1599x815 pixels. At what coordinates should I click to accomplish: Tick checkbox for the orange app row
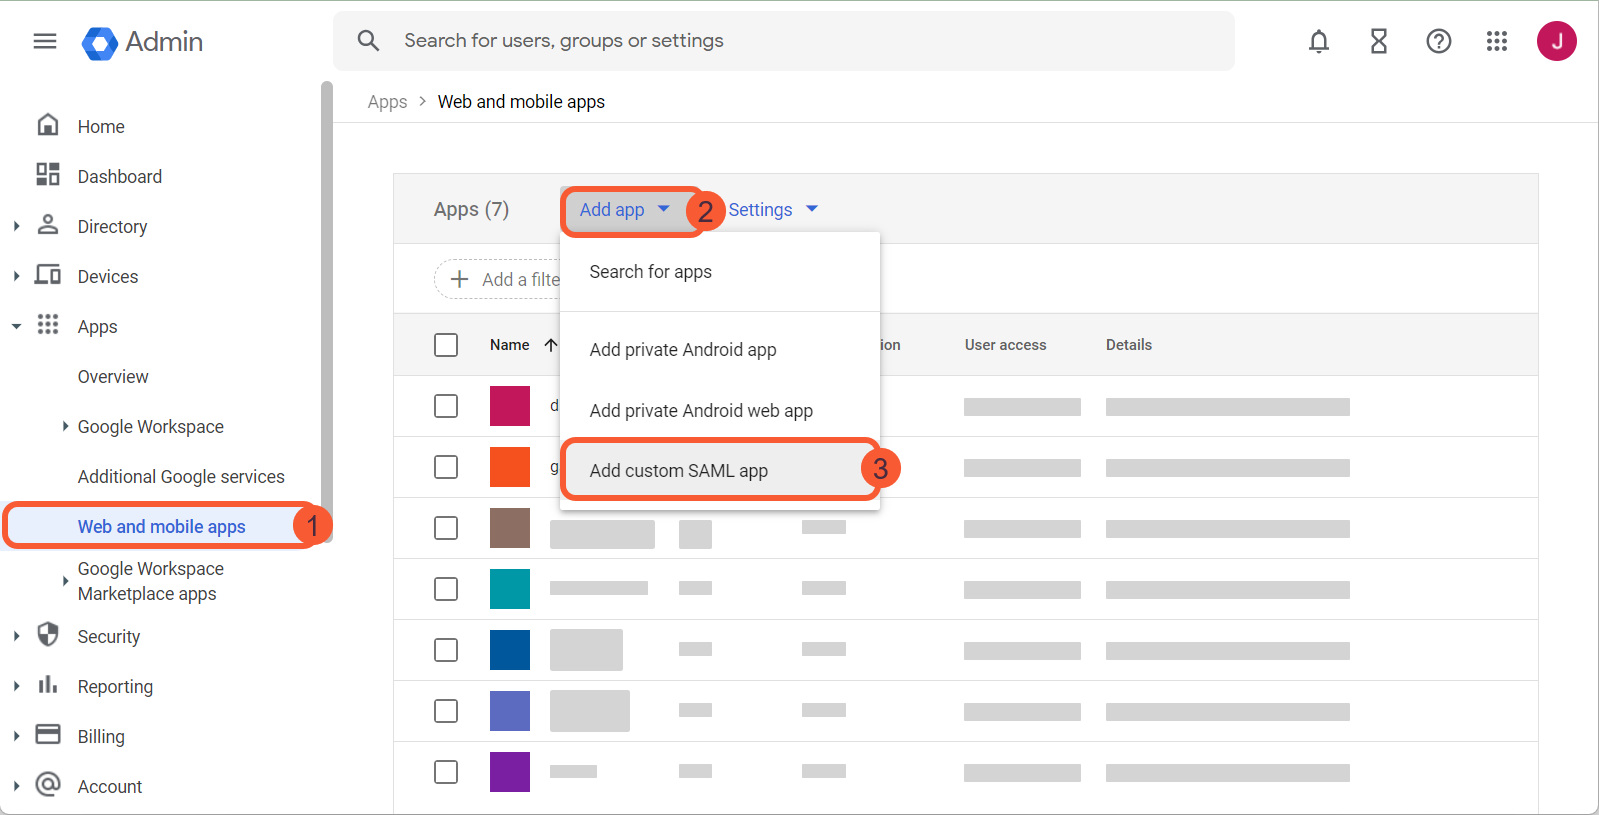[x=446, y=467]
